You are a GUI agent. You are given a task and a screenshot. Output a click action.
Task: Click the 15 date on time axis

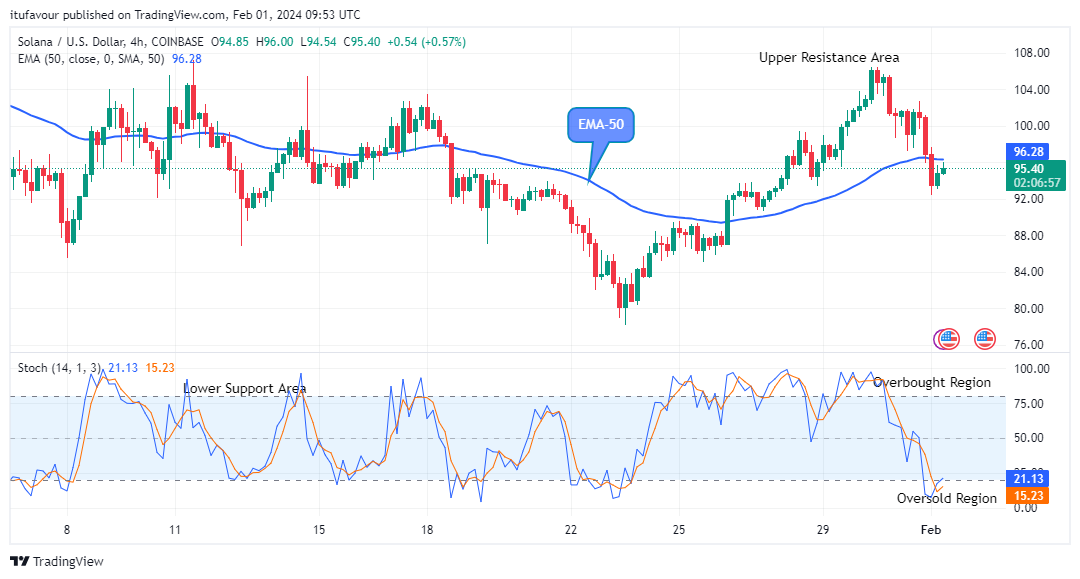pos(319,529)
